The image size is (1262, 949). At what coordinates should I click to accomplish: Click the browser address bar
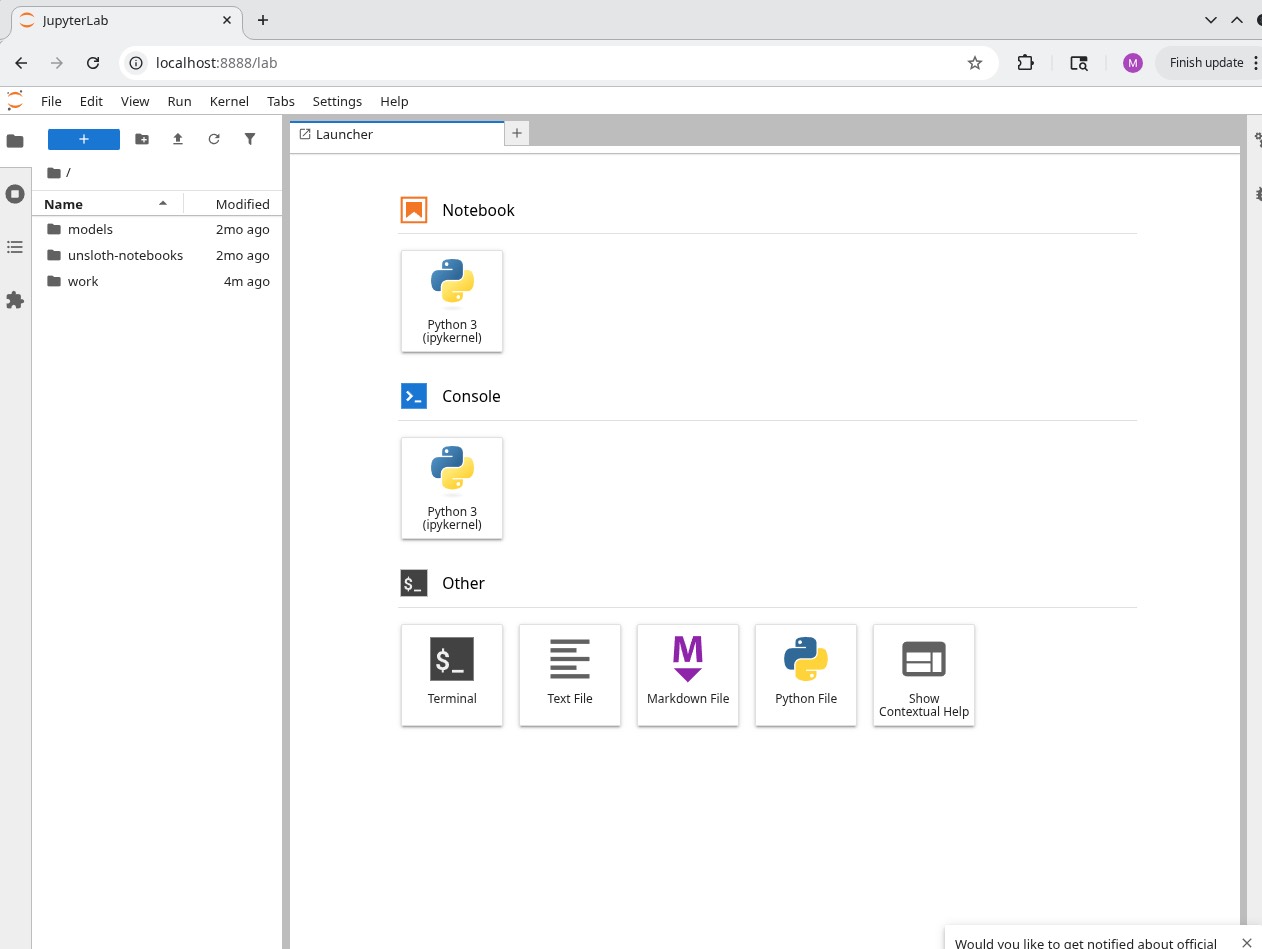tap(550, 63)
